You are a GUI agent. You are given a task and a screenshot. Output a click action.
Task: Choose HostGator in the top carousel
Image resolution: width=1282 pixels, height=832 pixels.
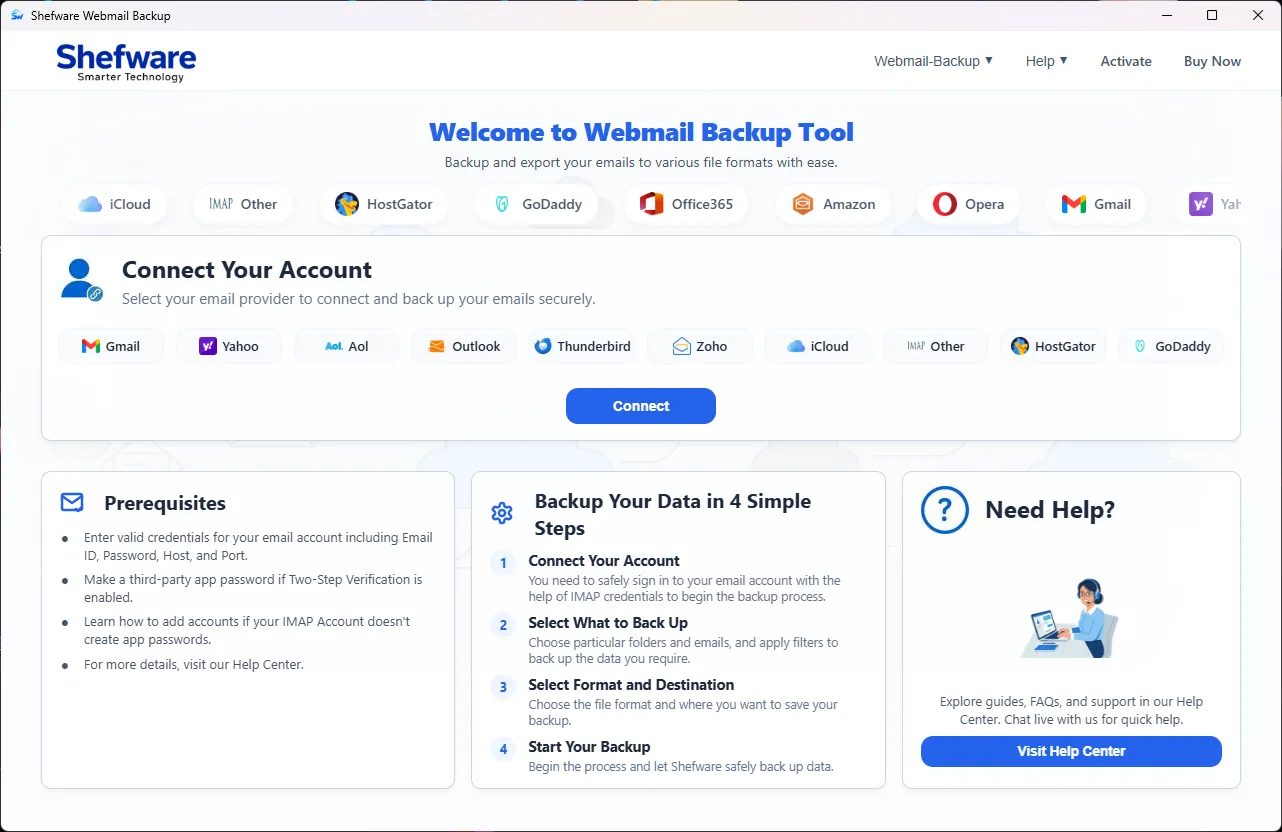click(x=383, y=204)
